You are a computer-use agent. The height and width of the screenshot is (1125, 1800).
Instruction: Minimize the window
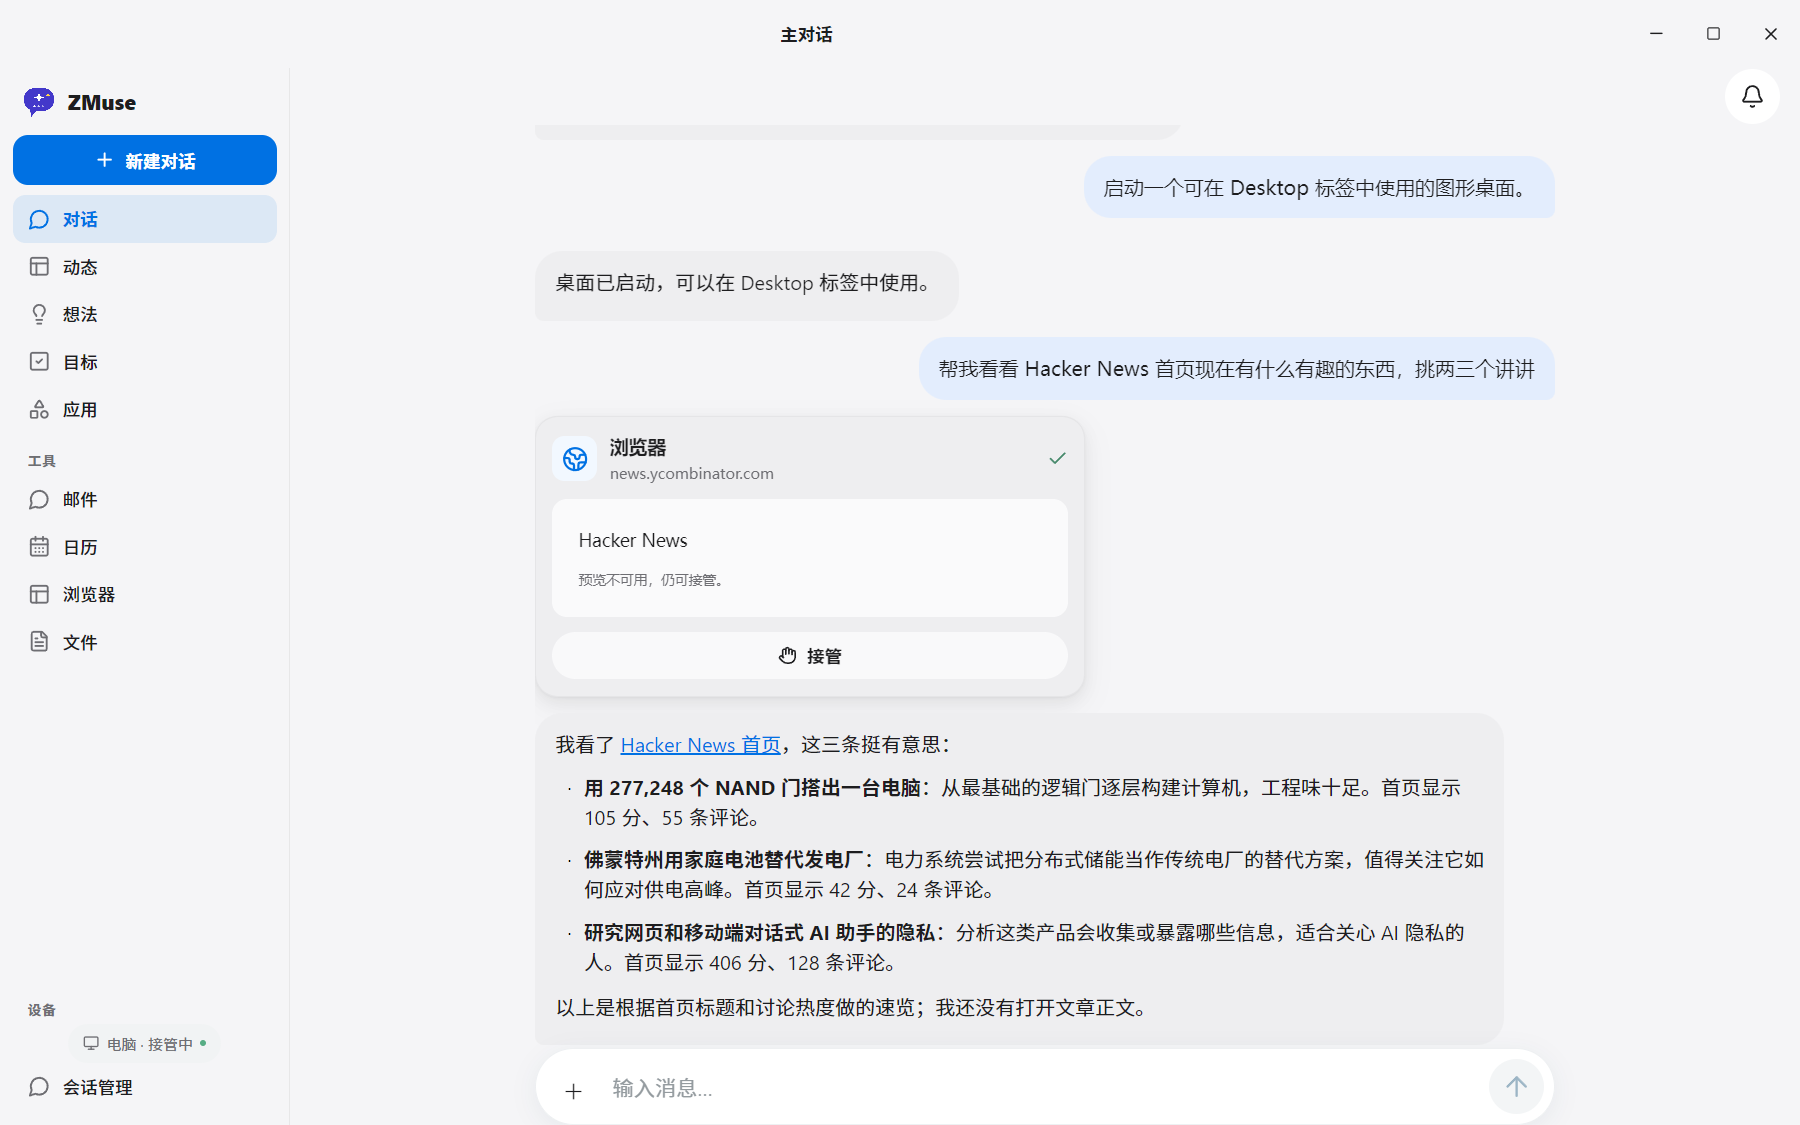pos(1656,34)
